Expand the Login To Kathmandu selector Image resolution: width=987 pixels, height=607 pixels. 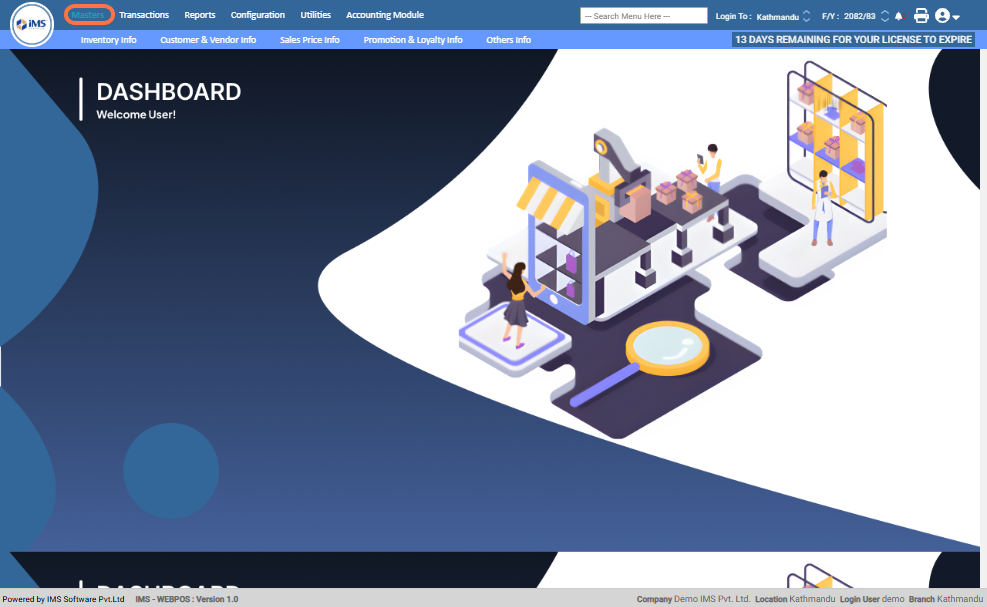(806, 16)
